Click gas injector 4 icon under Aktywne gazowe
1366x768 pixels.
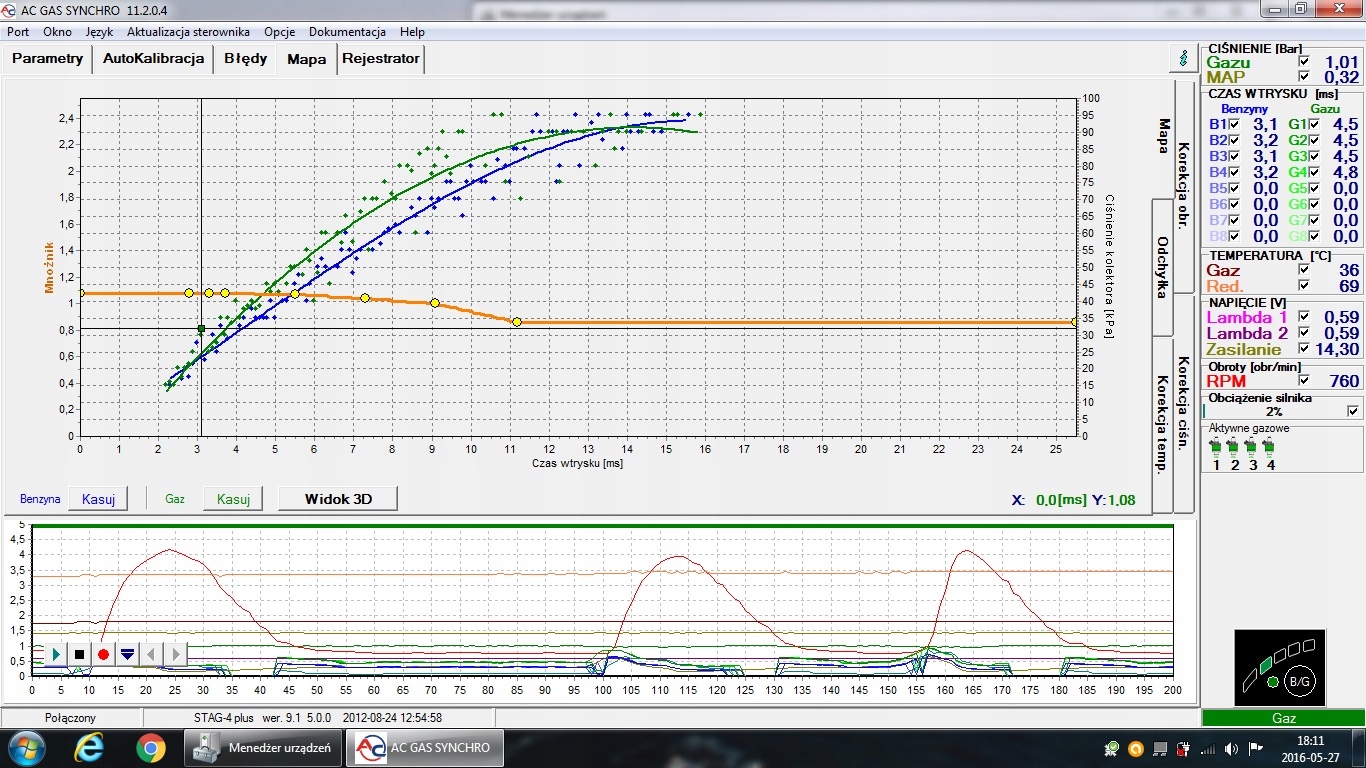click(x=1270, y=446)
